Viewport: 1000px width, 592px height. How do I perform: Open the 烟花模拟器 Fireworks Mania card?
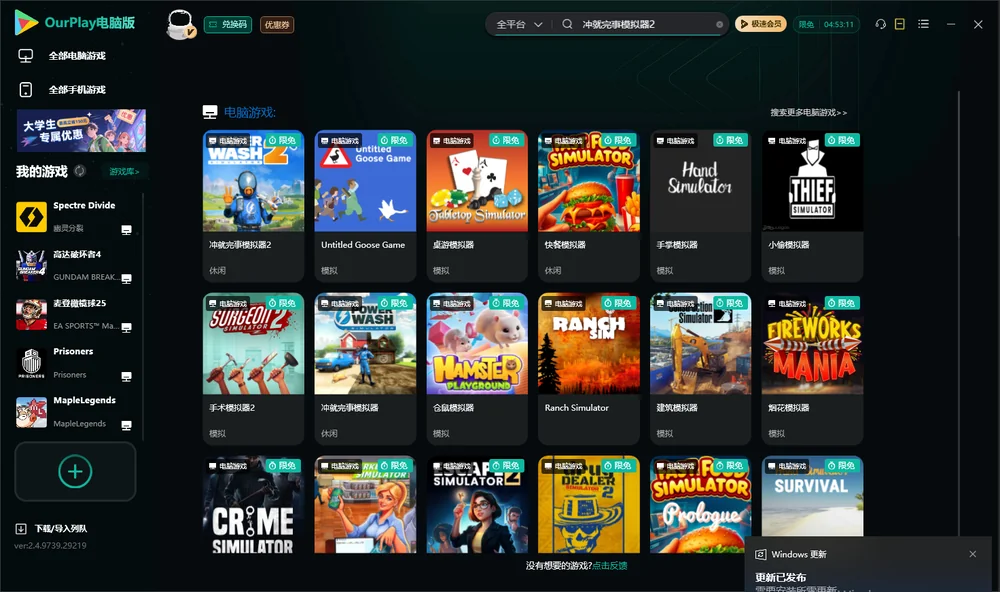(x=812, y=368)
